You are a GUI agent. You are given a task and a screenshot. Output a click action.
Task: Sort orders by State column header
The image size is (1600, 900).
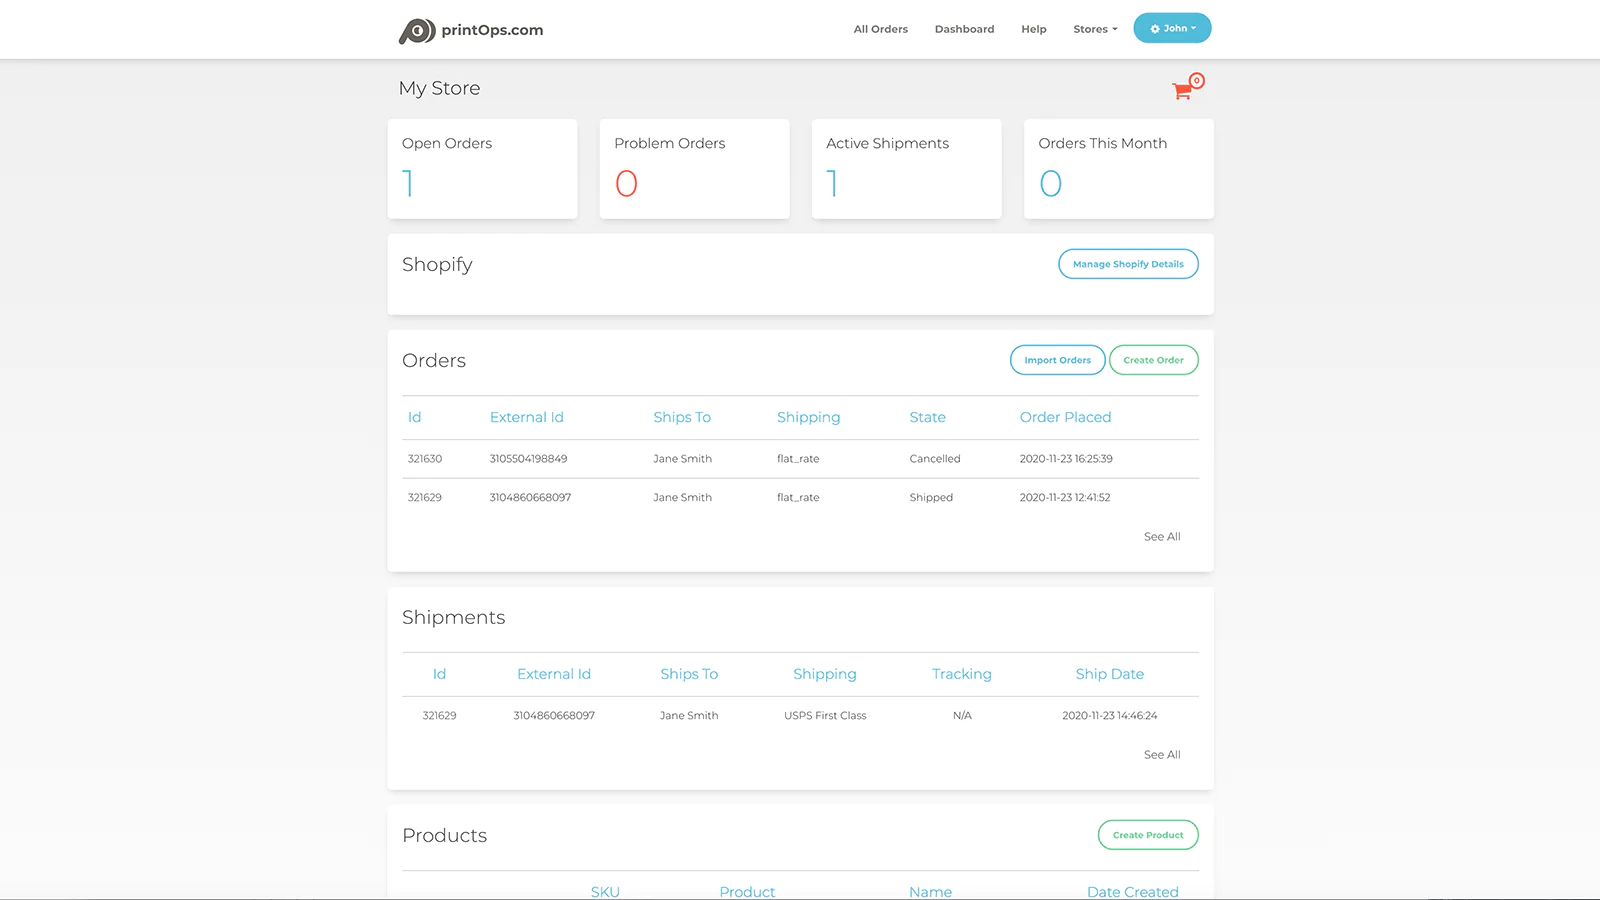coord(927,417)
